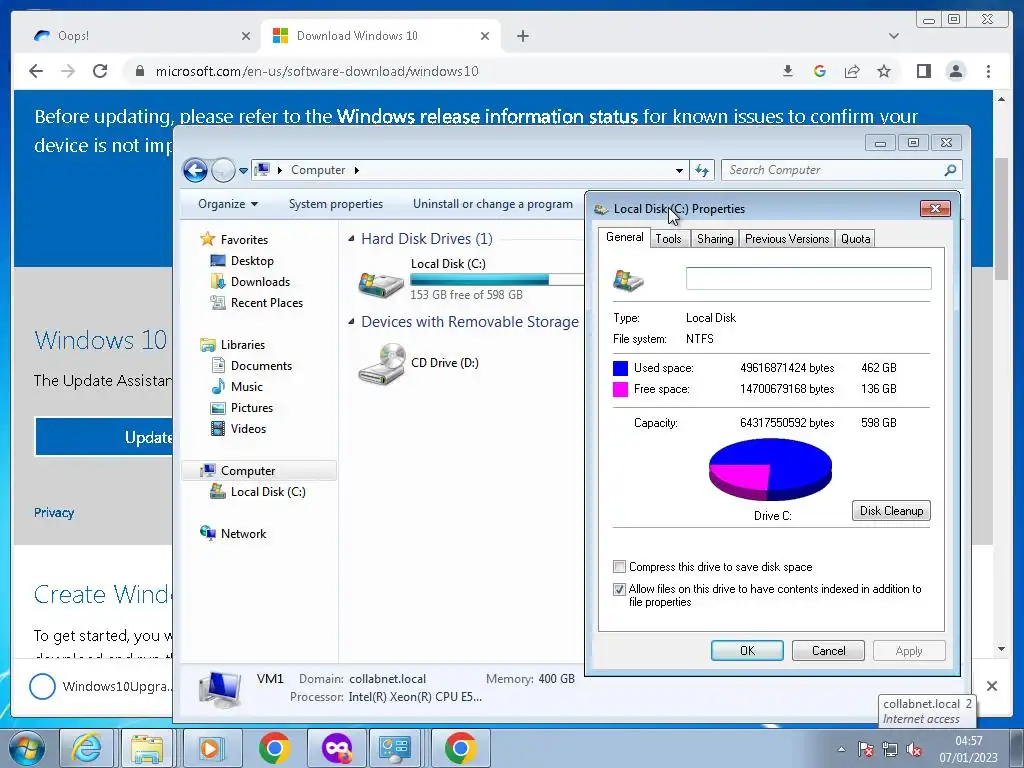
Task: Select Local Disk (C:) in navigation tree
Action: pyautogui.click(x=268, y=492)
